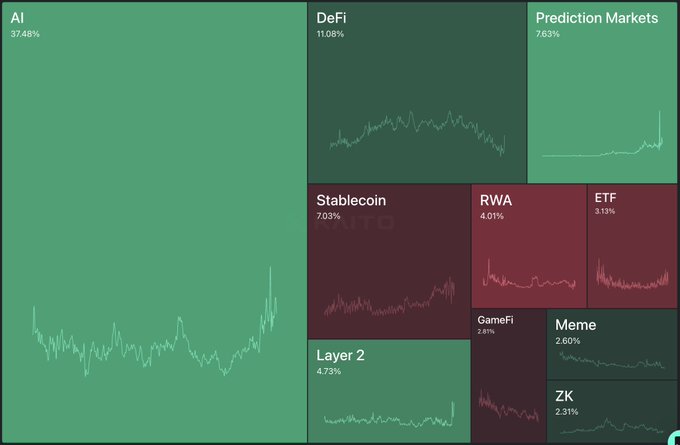
Task: Click the Meme sector label
Action: 575,325
